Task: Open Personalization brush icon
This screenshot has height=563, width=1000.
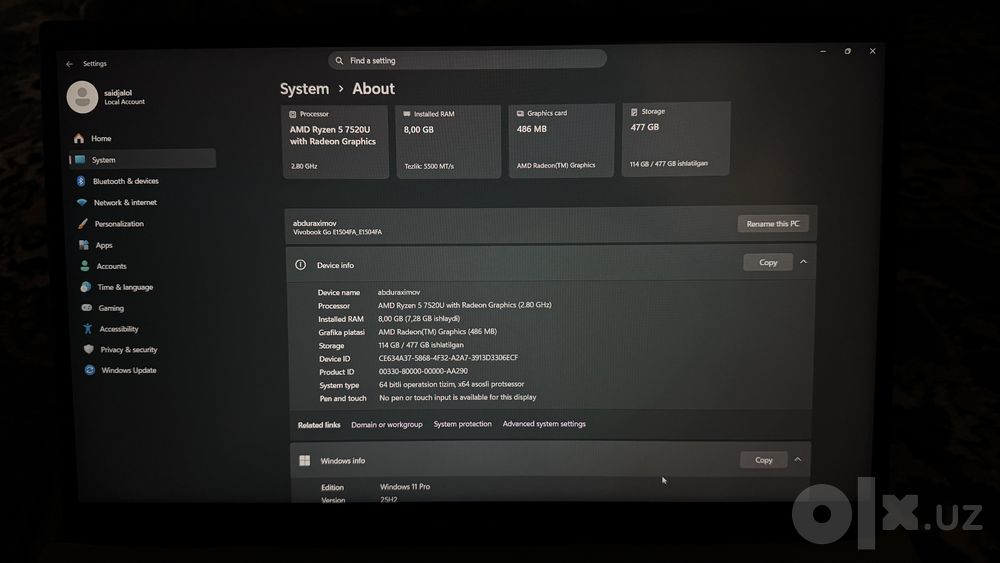Action: 82,224
